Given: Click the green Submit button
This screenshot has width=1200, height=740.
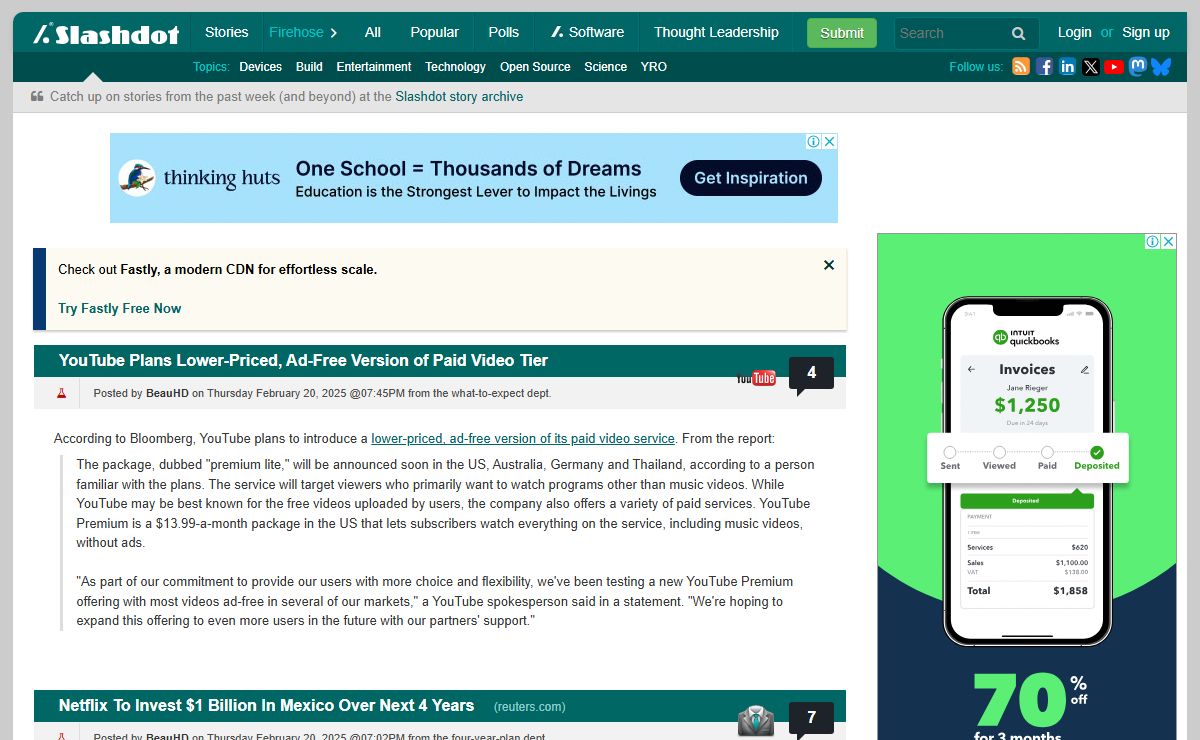Looking at the screenshot, I should pyautogui.click(x=842, y=33).
